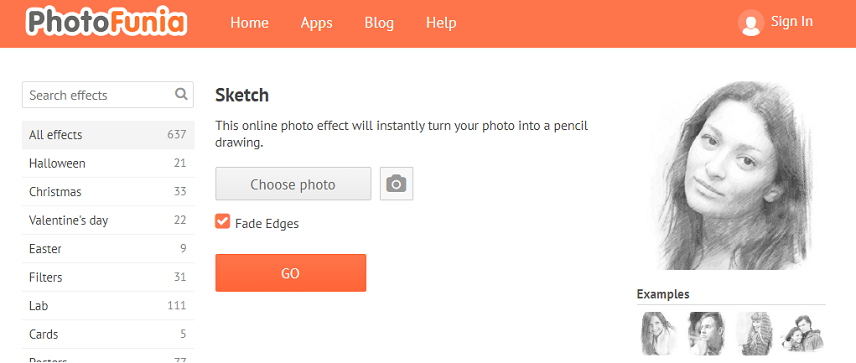Click the camera icon button

click(x=396, y=184)
